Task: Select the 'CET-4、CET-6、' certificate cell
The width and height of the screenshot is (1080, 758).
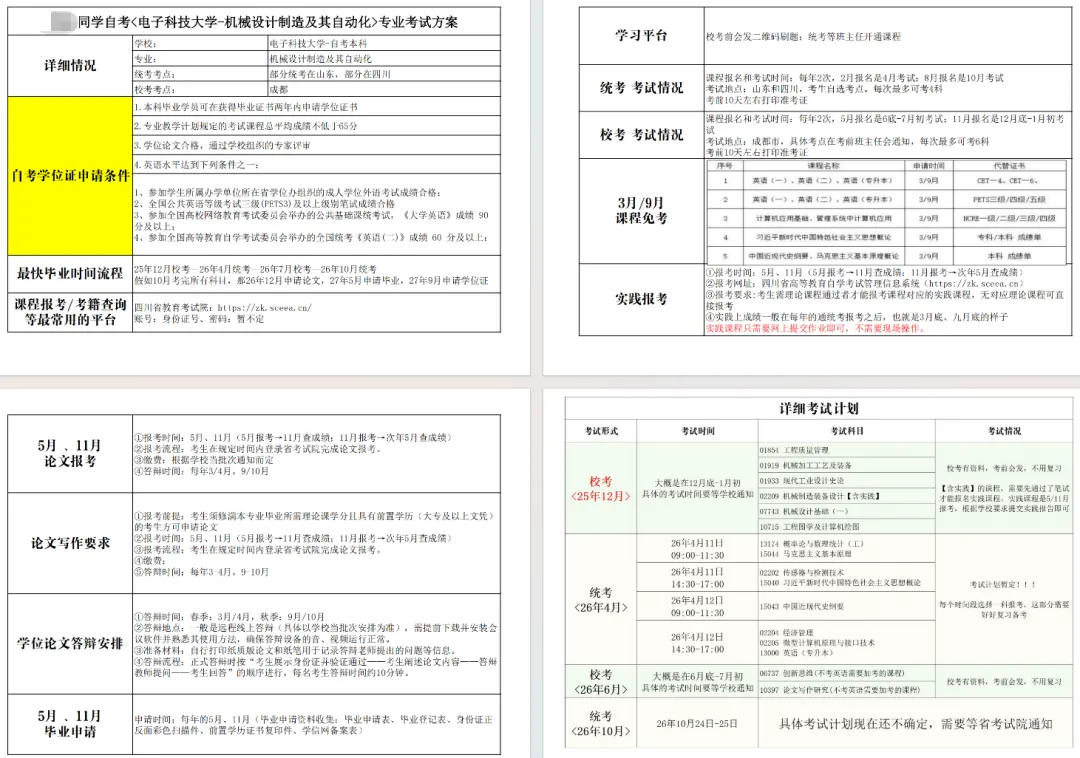Action: tap(1009, 180)
